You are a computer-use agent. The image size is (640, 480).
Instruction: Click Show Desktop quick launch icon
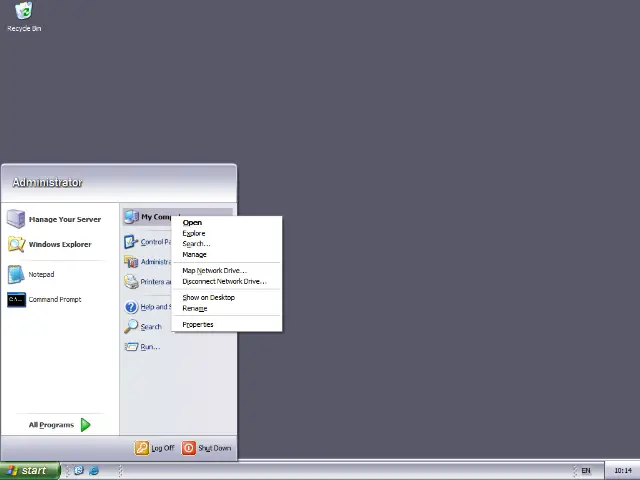78,470
